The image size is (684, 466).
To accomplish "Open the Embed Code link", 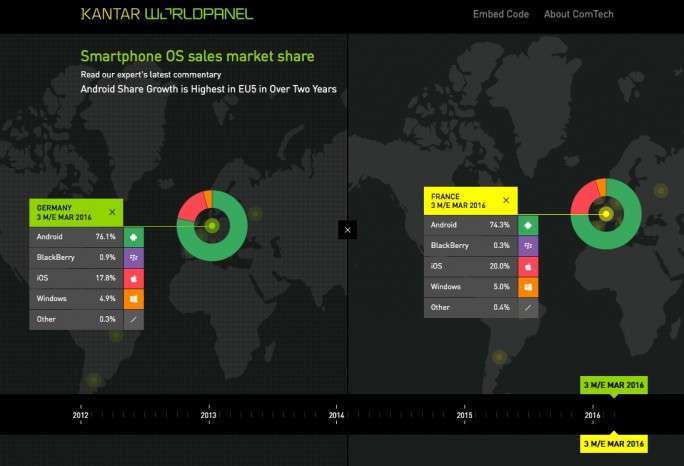I will 501,14.
